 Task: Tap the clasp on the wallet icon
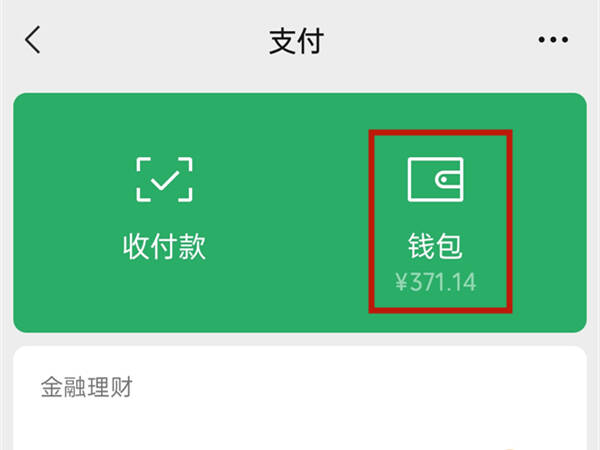click(x=448, y=179)
